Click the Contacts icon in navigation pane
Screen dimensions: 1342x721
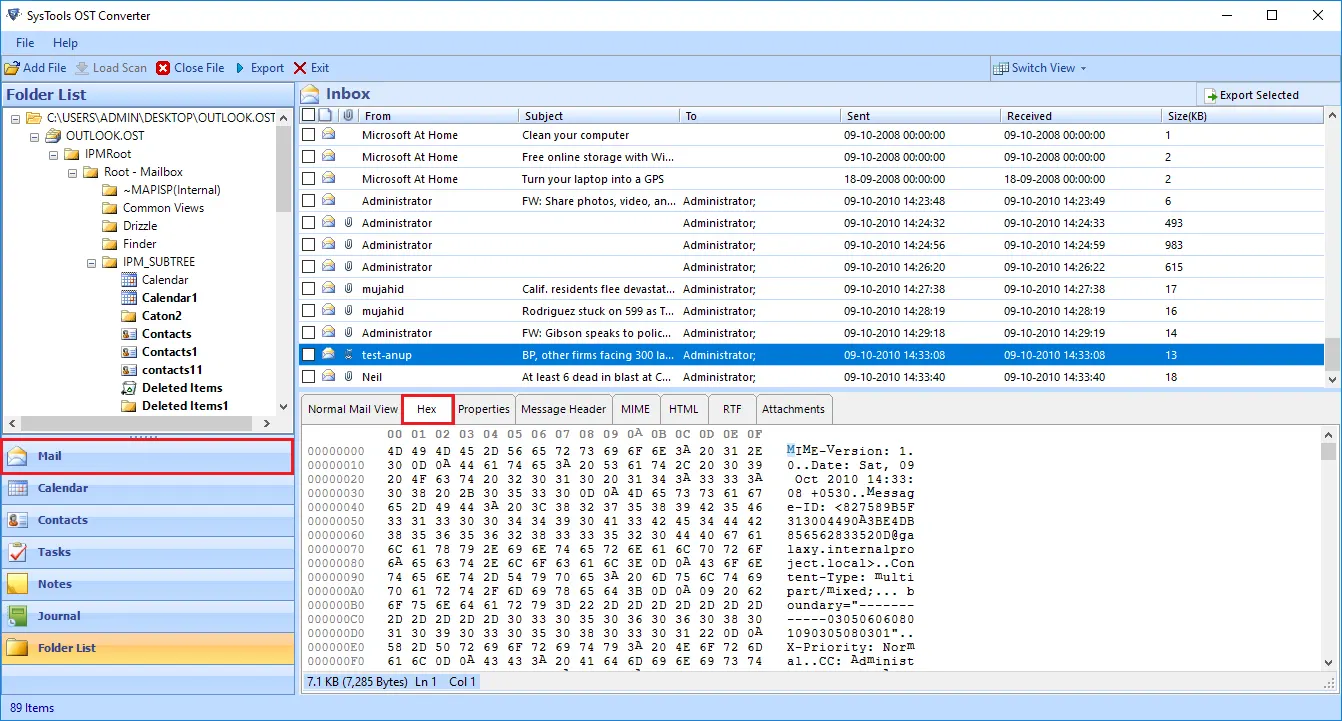point(17,520)
